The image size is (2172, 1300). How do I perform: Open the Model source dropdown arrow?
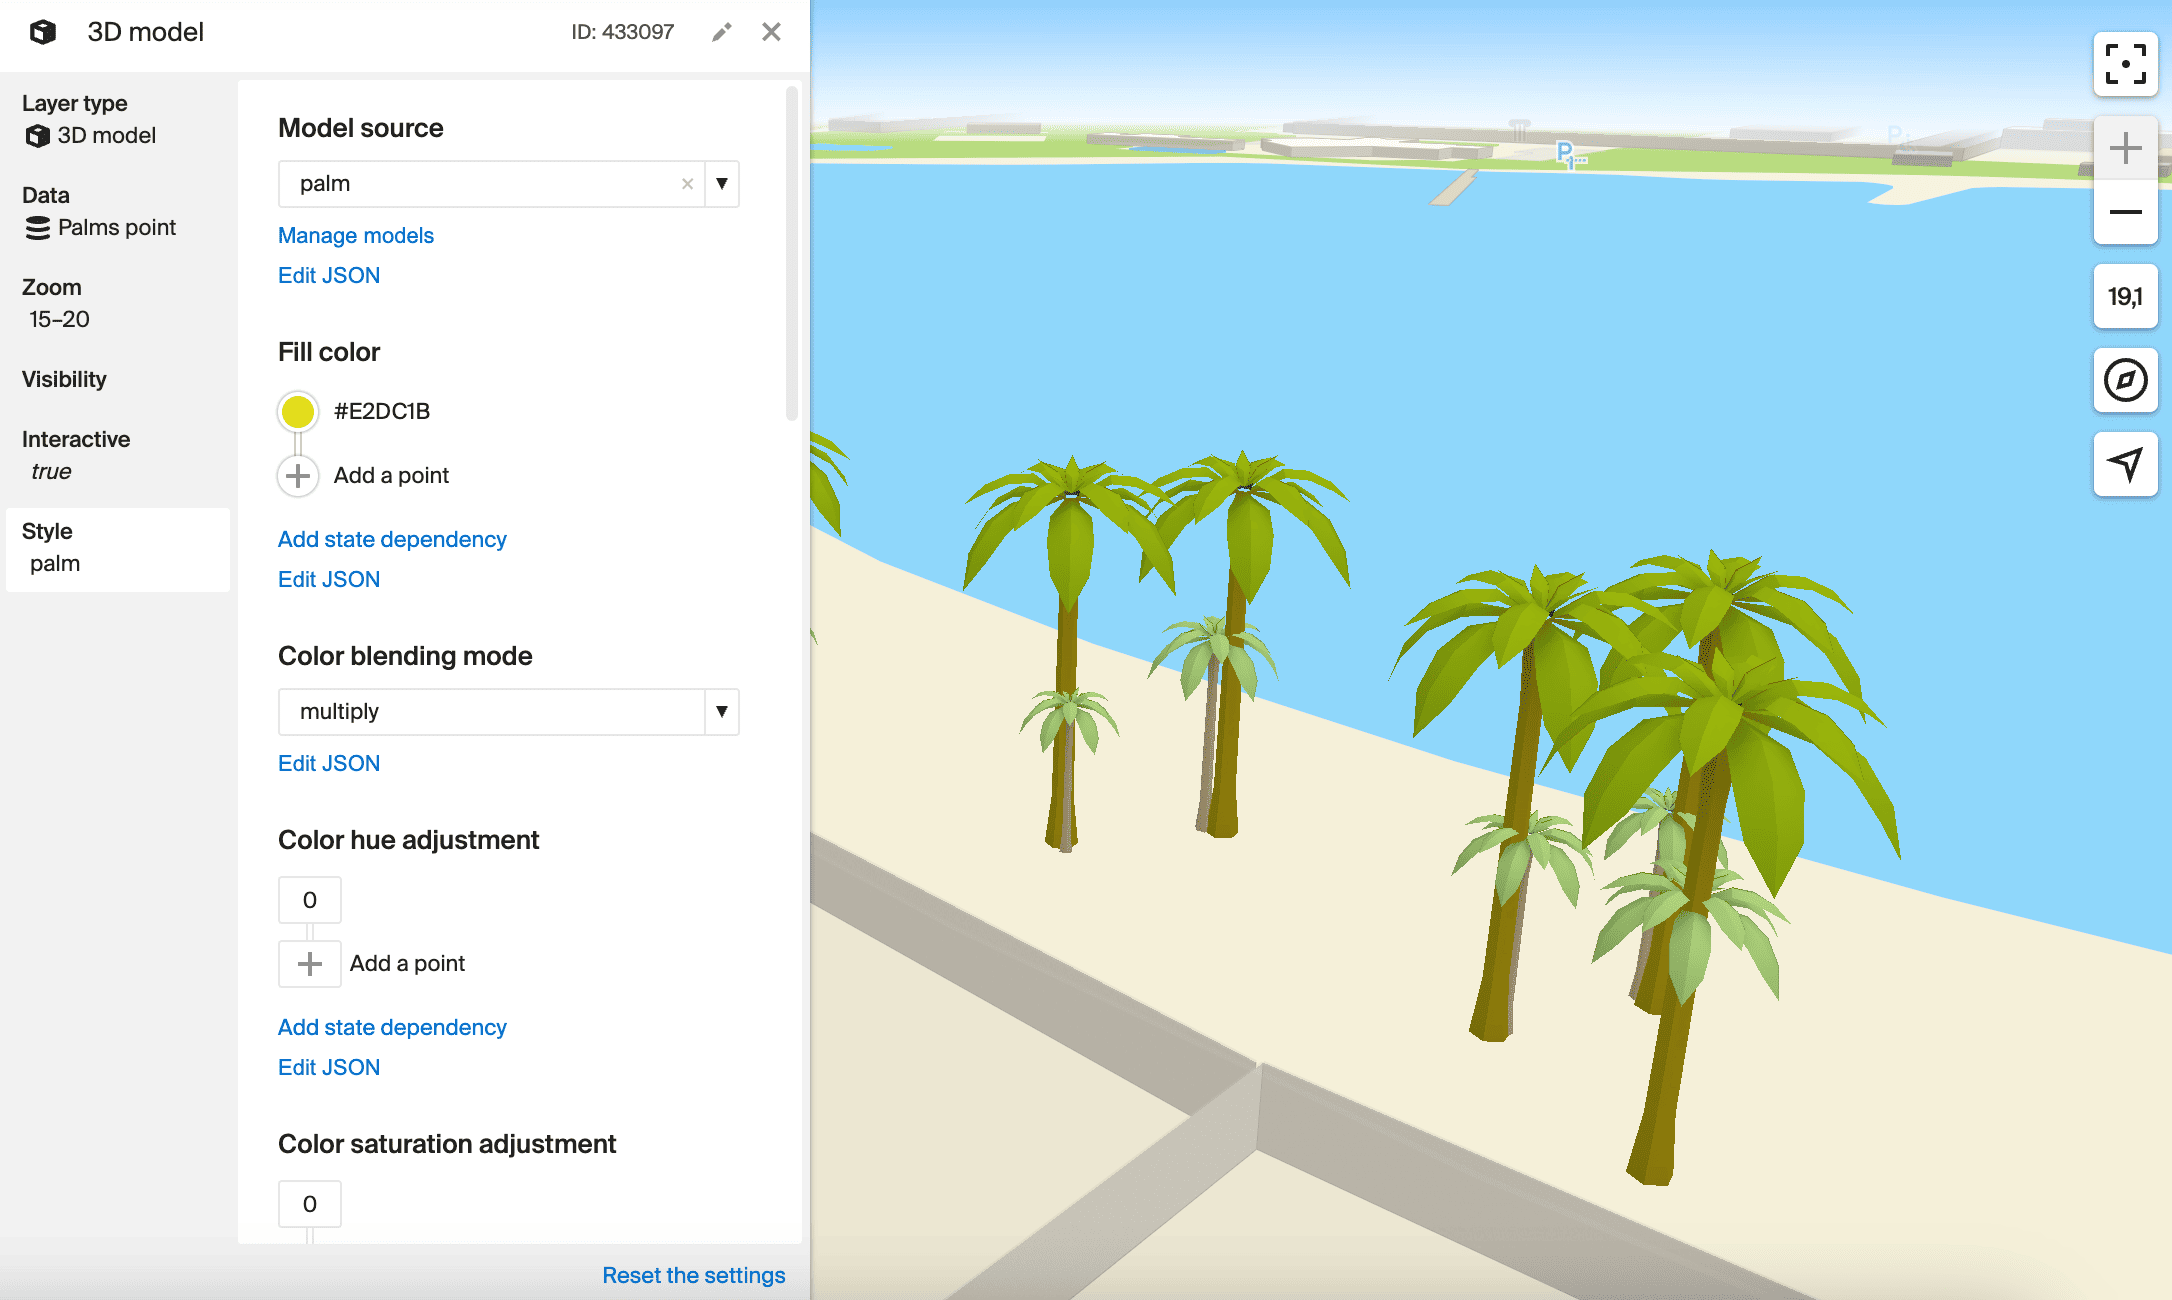pos(722,184)
